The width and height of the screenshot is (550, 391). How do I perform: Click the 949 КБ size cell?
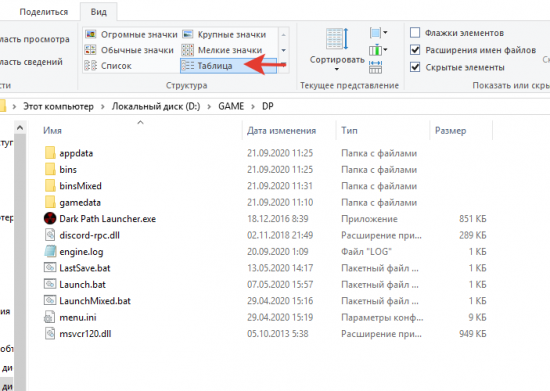click(472, 333)
